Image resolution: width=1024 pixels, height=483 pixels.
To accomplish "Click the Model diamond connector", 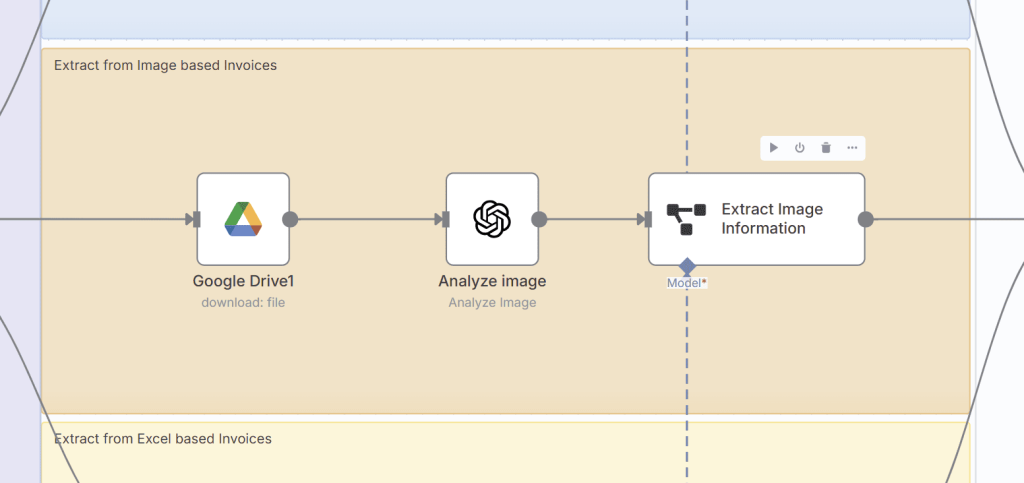I will pos(687,266).
